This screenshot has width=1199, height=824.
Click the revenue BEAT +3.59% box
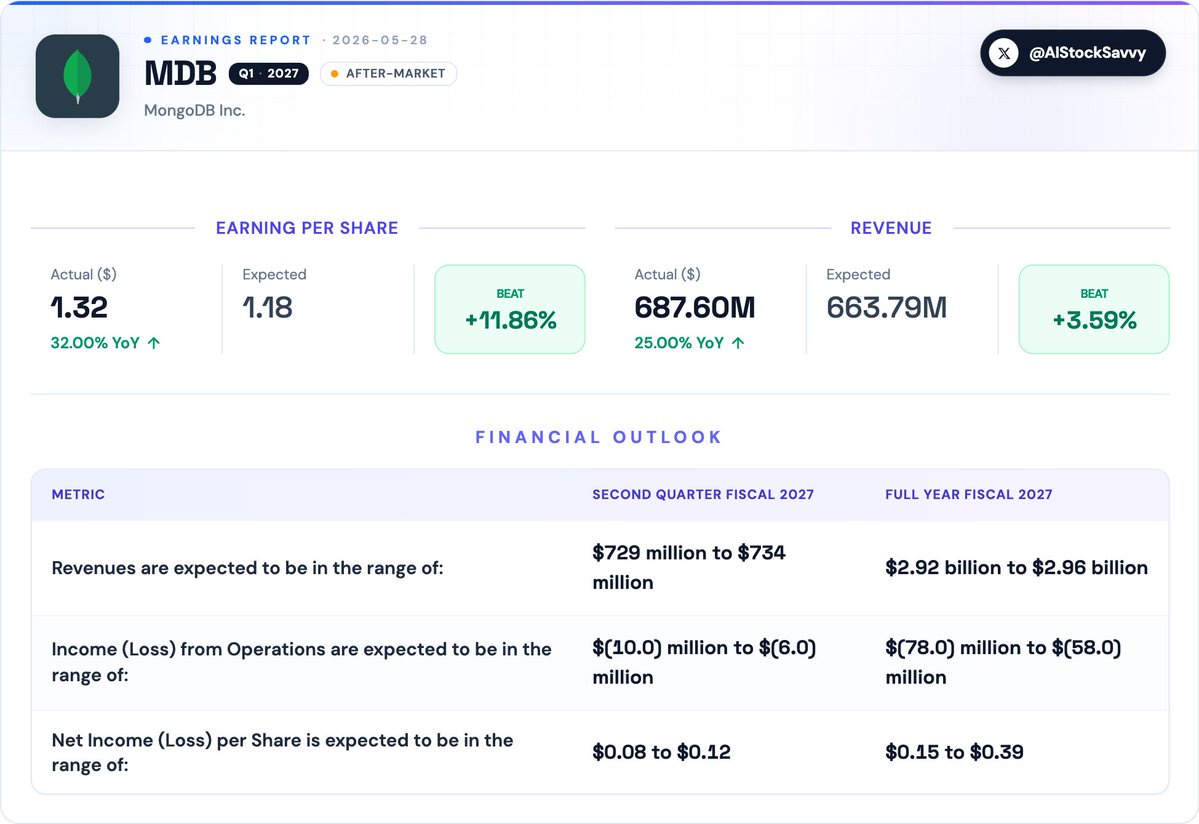(1094, 309)
